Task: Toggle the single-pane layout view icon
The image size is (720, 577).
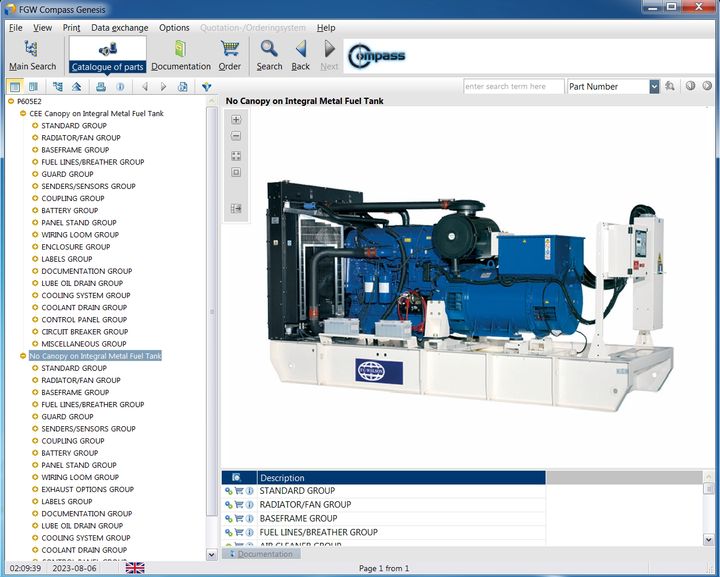Action: click(x=15, y=86)
